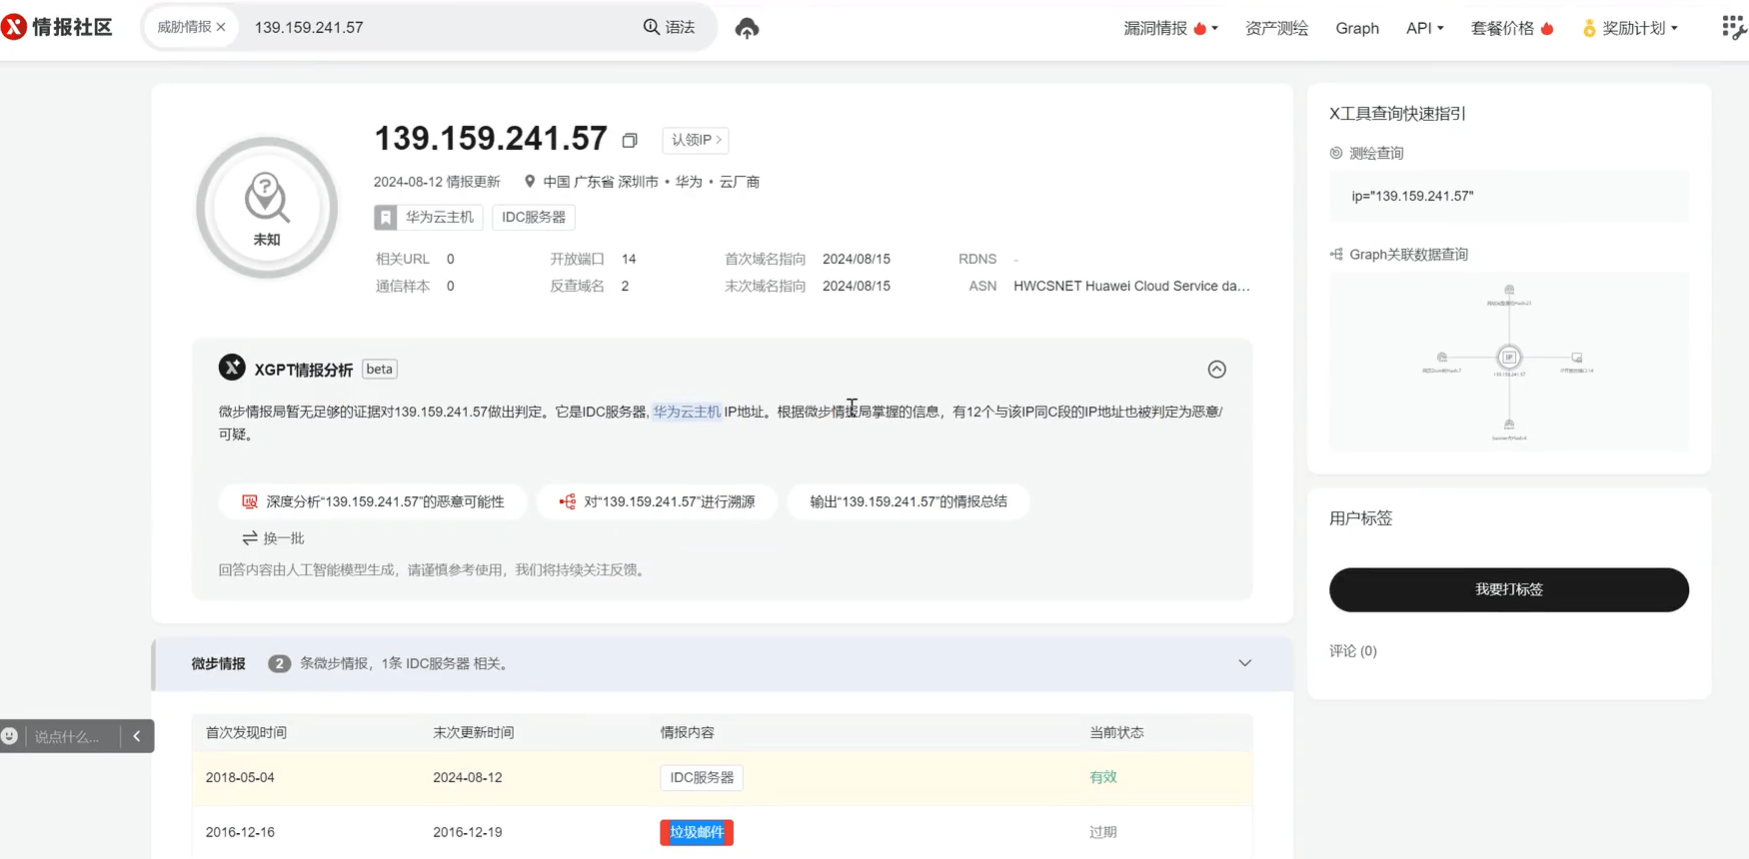The height and width of the screenshot is (859, 1749).
Task: Open the cloud upload icon
Action: [747, 28]
